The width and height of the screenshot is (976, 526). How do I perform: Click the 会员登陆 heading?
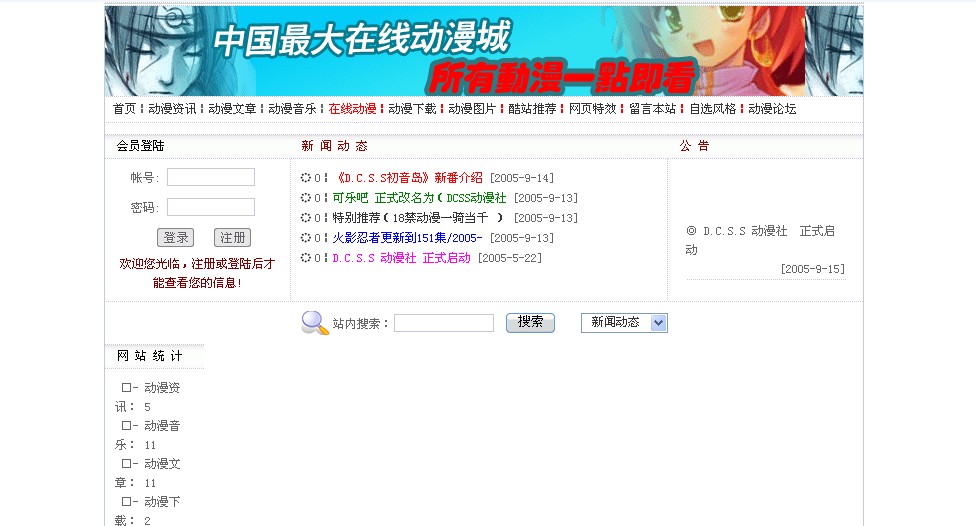[x=141, y=146]
